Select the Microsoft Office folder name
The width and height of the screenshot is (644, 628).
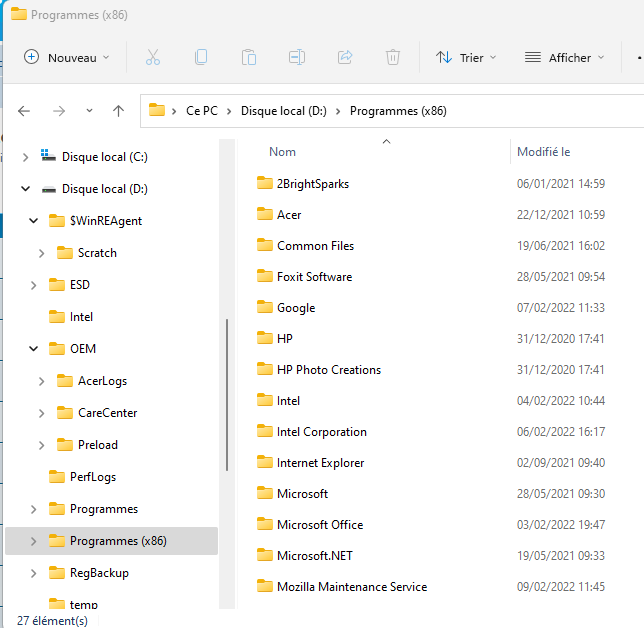tap(320, 525)
